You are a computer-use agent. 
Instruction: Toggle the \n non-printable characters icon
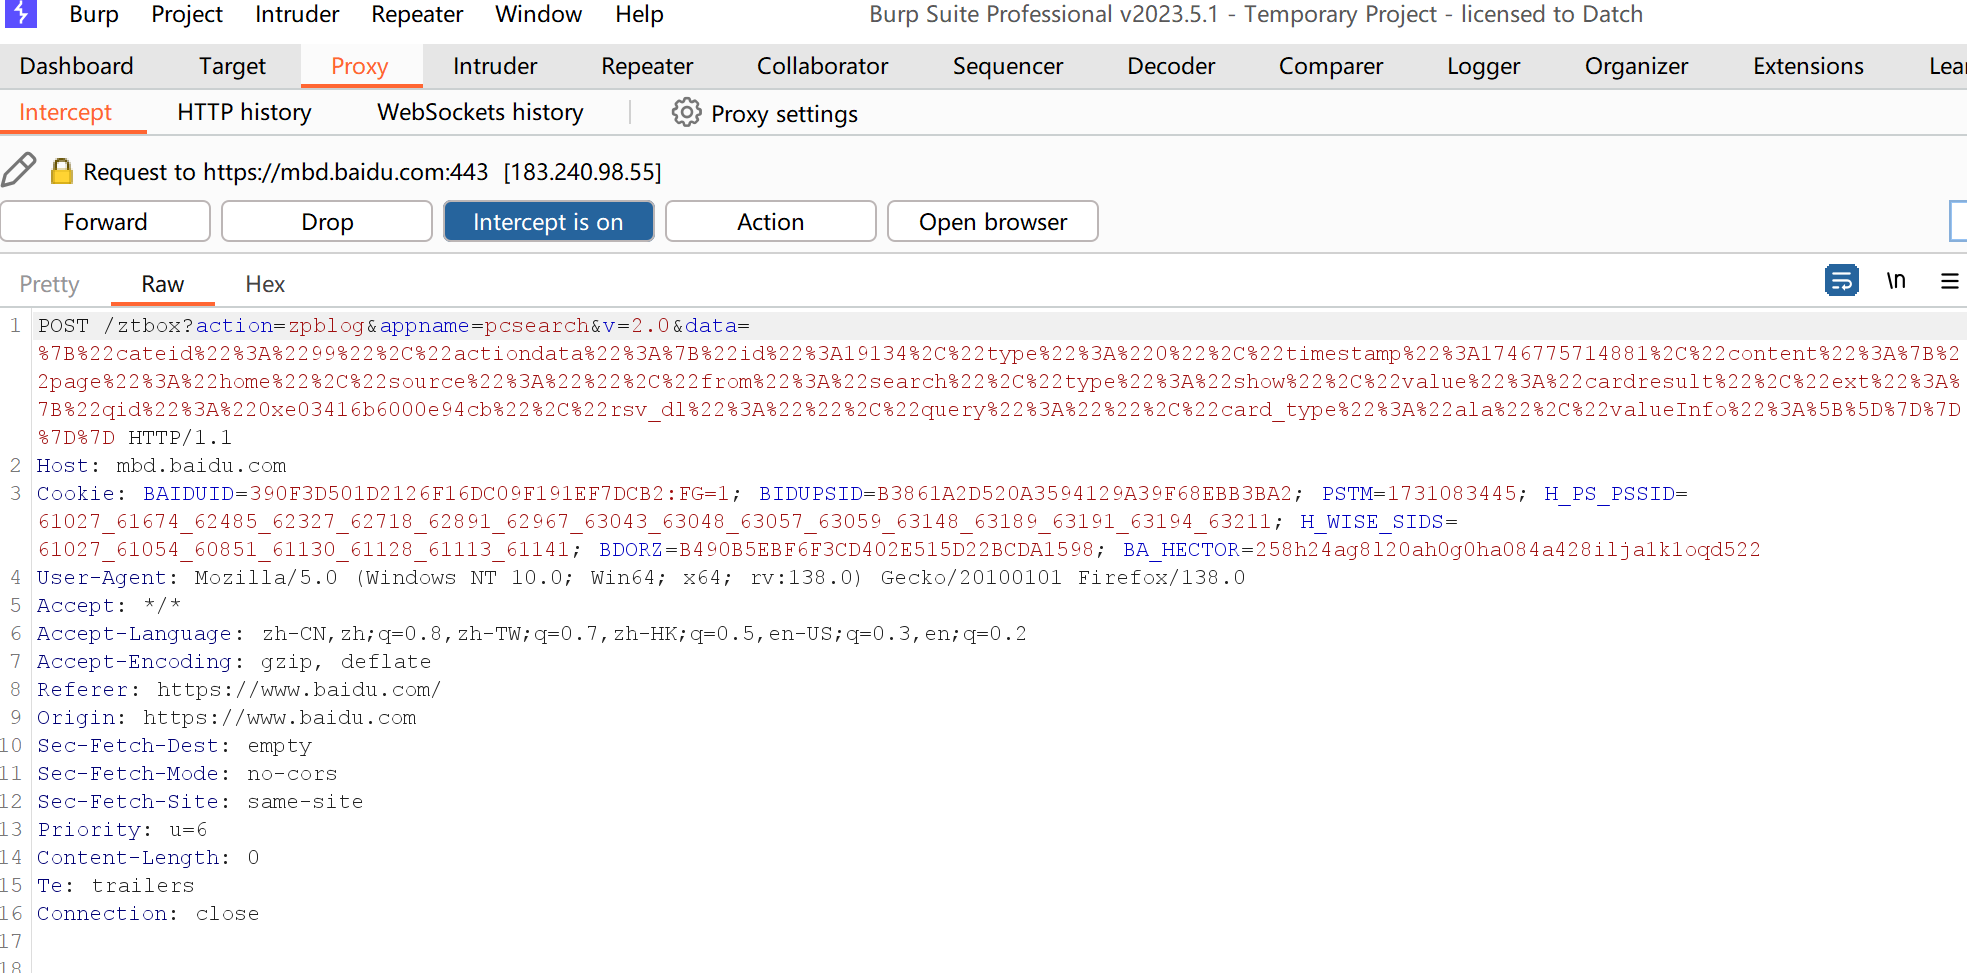(1896, 281)
